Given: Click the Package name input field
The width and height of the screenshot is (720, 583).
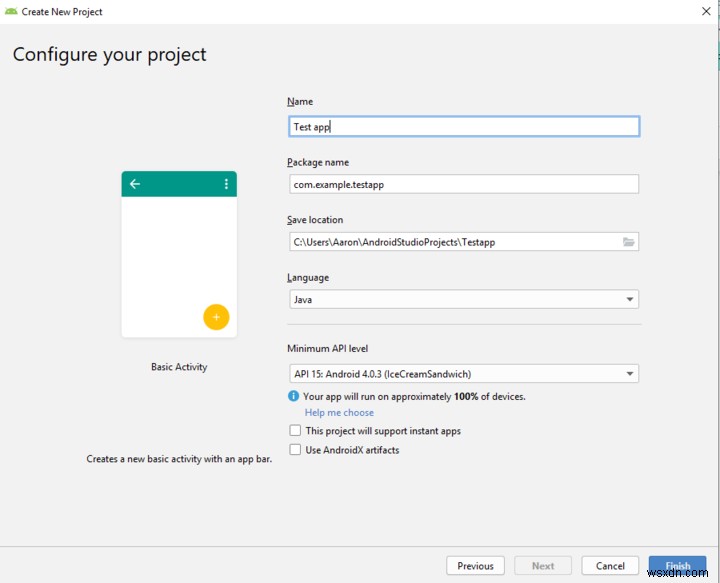Looking at the screenshot, I should coord(463,184).
